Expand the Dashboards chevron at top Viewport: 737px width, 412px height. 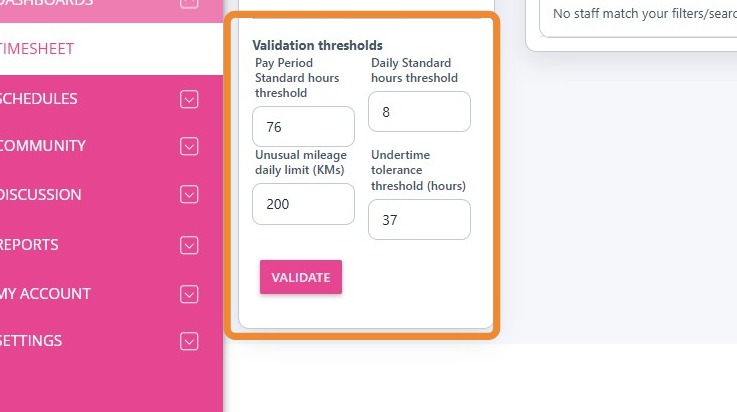189,3
